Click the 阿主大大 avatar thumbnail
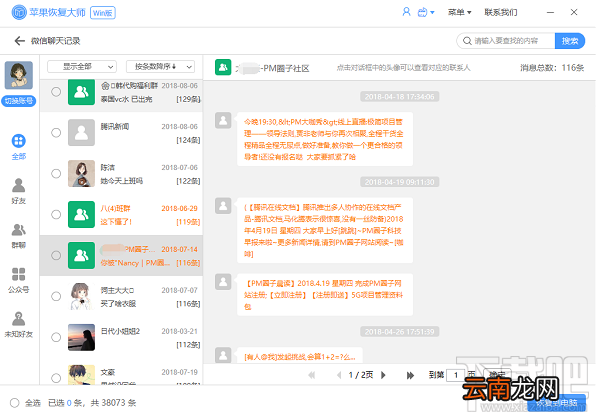This screenshot has width=596, height=417. coord(81,296)
